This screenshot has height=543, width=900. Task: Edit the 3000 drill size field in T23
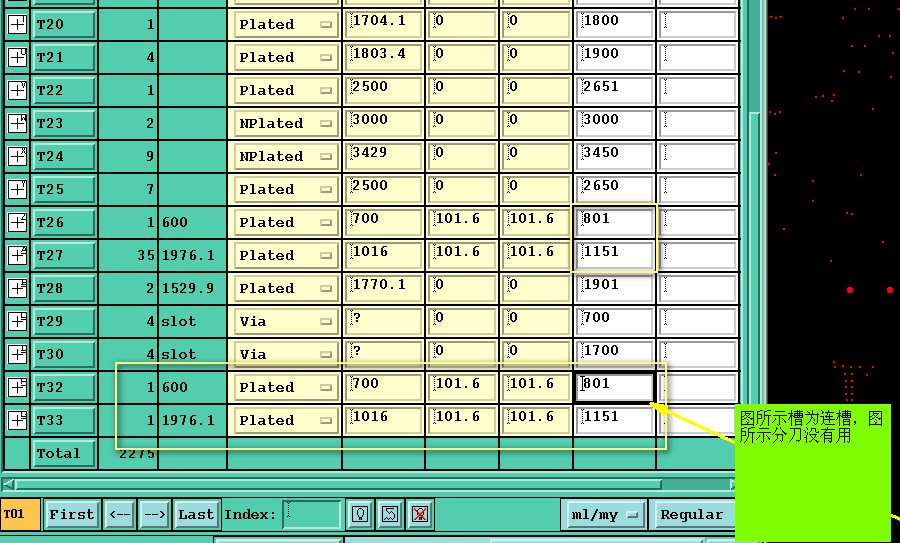point(615,123)
